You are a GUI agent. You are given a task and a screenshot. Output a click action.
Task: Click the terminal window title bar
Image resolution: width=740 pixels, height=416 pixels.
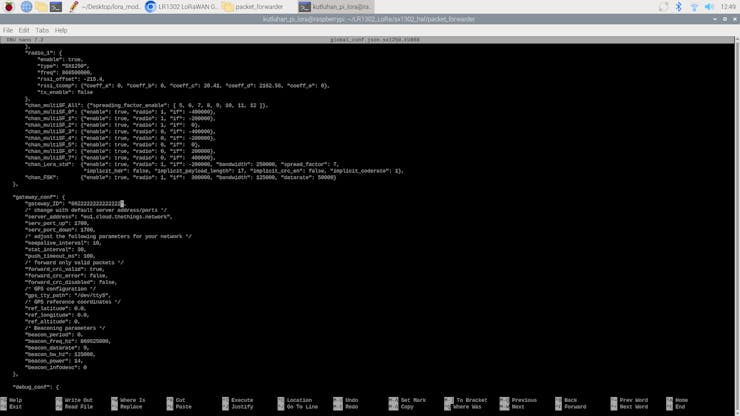pyautogui.click(x=368, y=19)
